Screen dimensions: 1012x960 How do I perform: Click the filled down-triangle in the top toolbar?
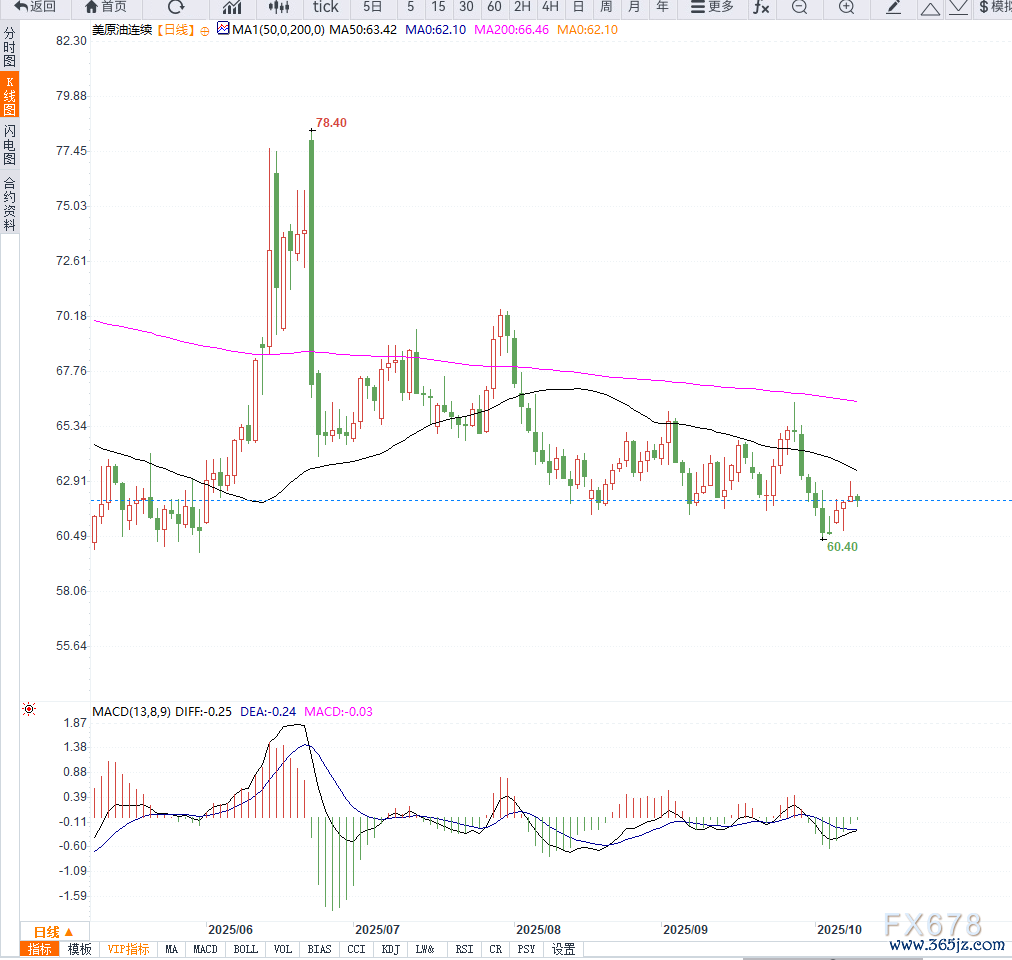pyautogui.click(x=958, y=7)
